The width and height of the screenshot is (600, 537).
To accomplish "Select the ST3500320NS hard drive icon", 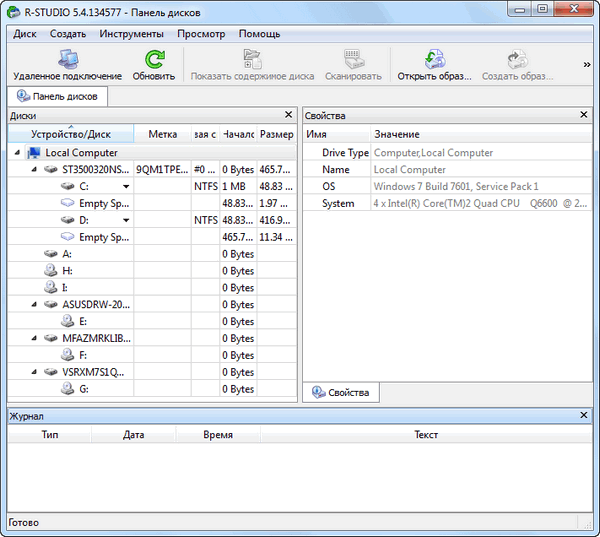I will (50, 170).
